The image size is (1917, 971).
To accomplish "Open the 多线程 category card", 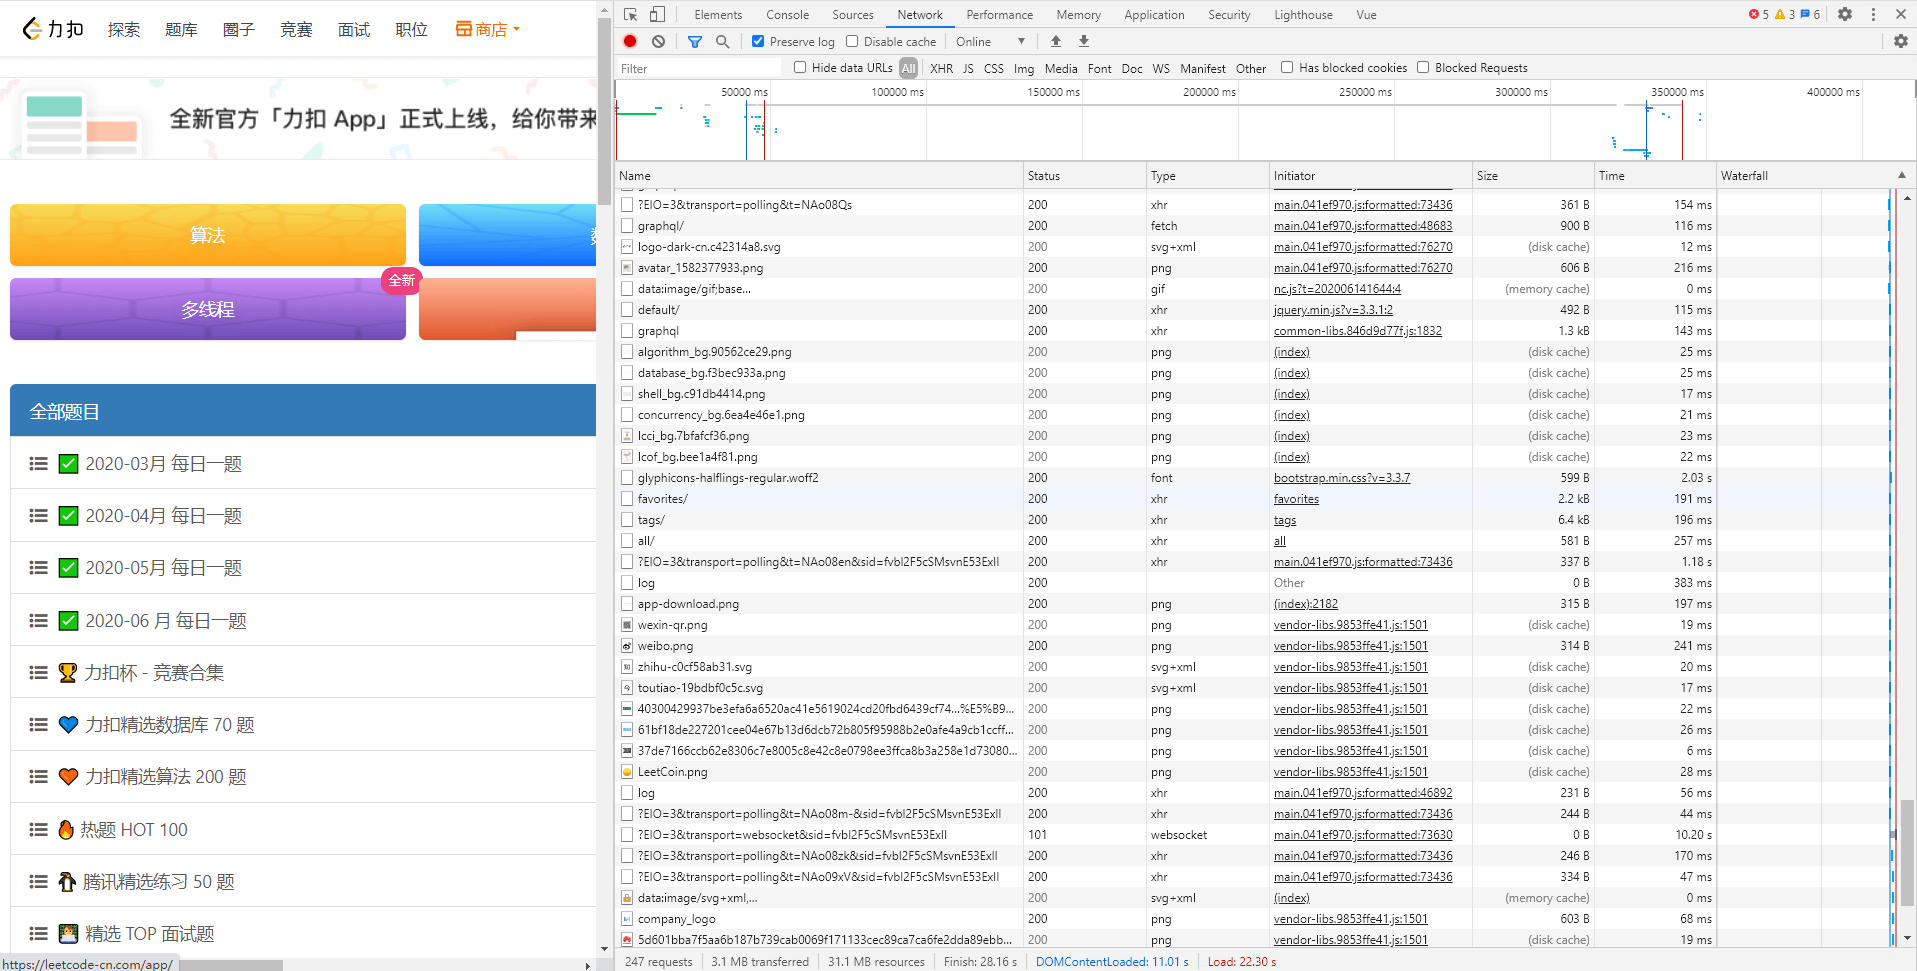I will pos(208,309).
